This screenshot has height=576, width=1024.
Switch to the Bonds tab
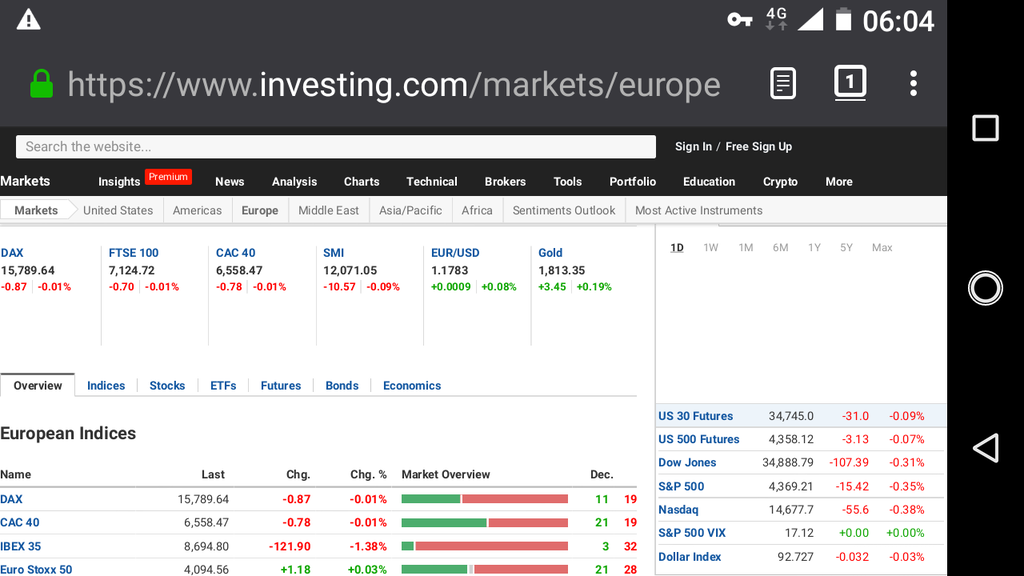click(342, 385)
